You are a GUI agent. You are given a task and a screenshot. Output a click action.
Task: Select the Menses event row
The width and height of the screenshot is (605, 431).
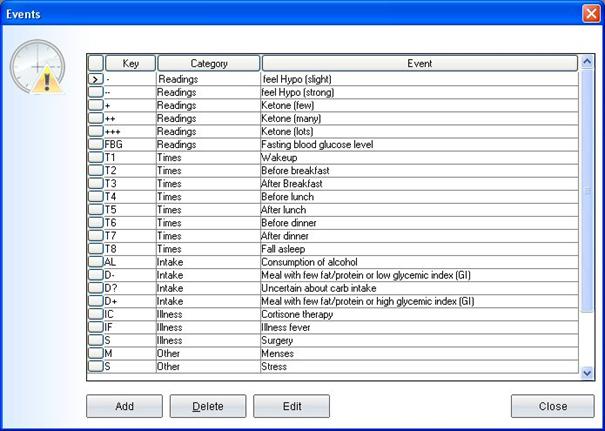(x=419, y=353)
